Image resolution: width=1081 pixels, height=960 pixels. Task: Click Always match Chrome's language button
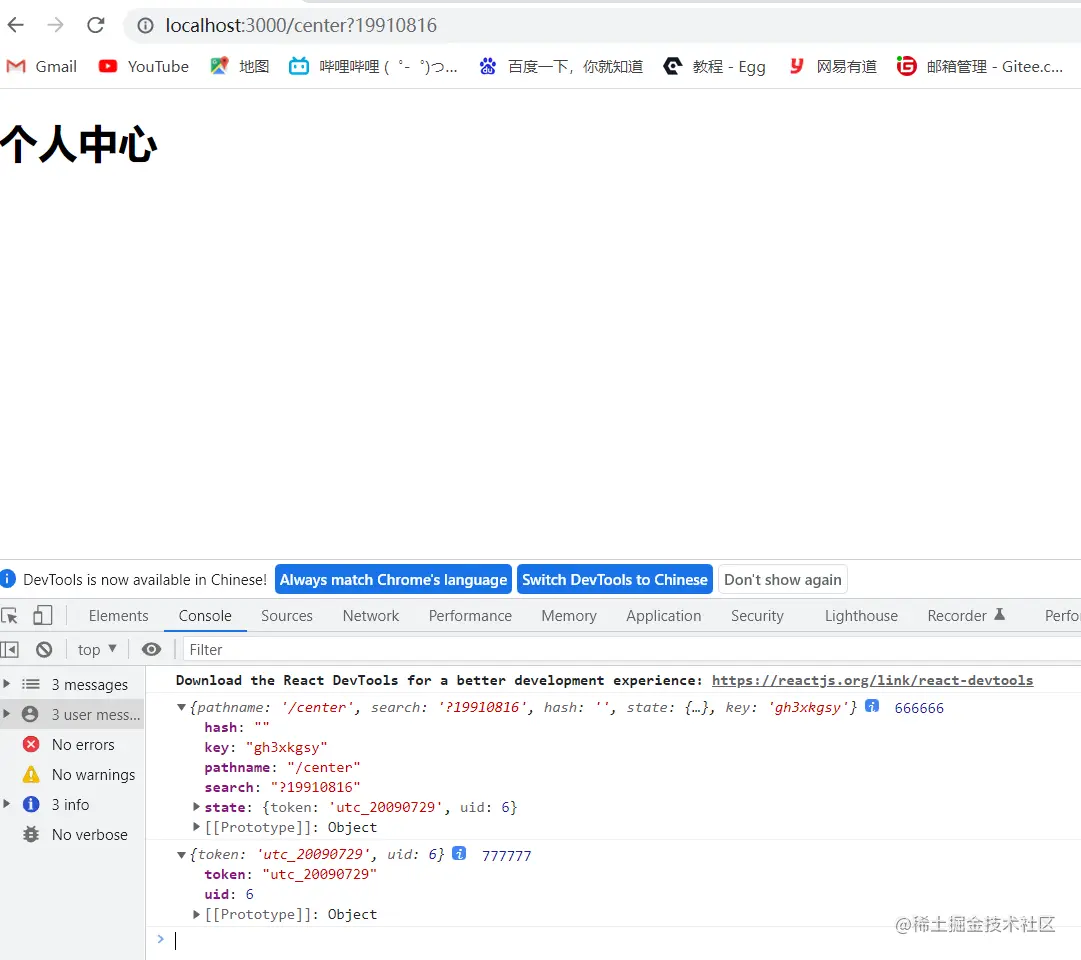(x=393, y=579)
